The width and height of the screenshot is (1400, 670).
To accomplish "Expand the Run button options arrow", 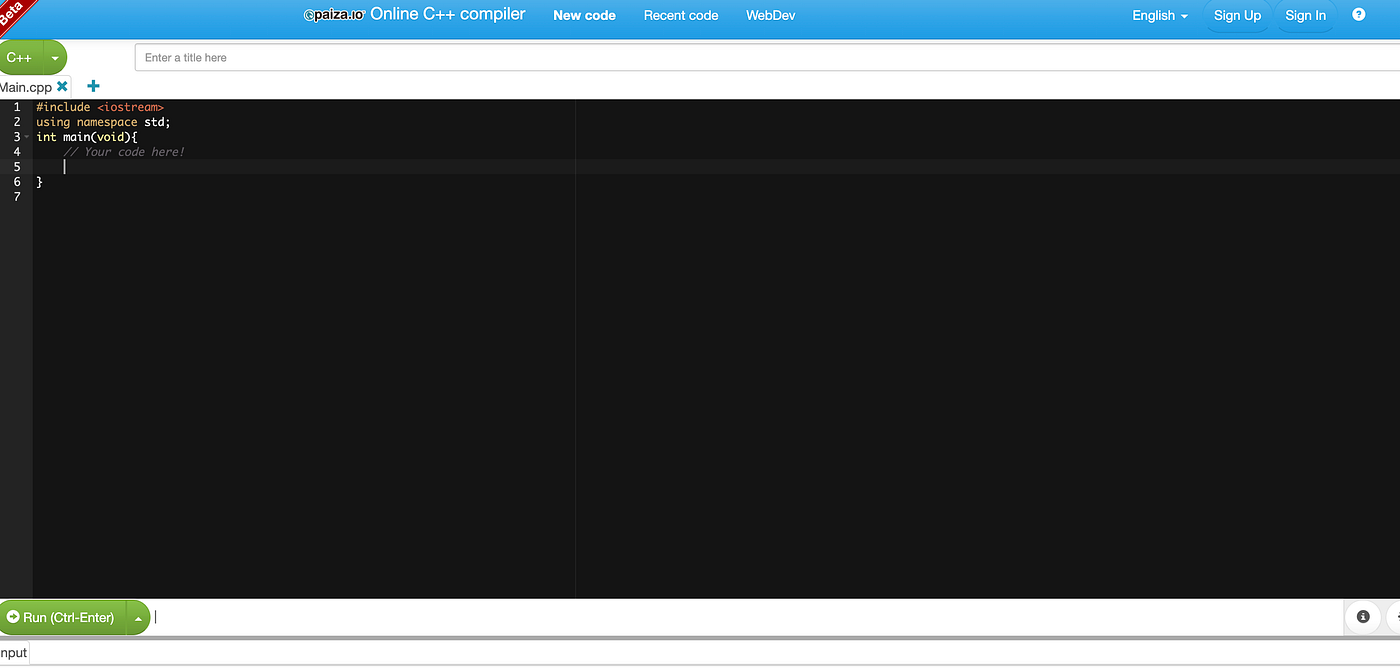I will (x=138, y=617).
